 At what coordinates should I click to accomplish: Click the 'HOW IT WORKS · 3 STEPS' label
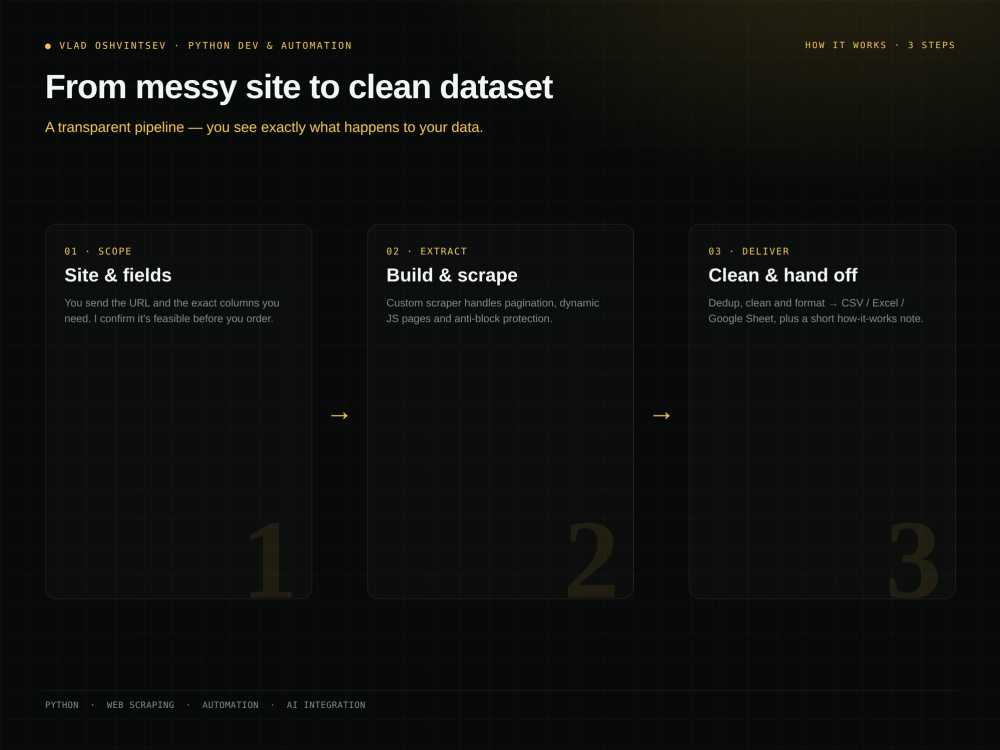[x=880, y=45]
